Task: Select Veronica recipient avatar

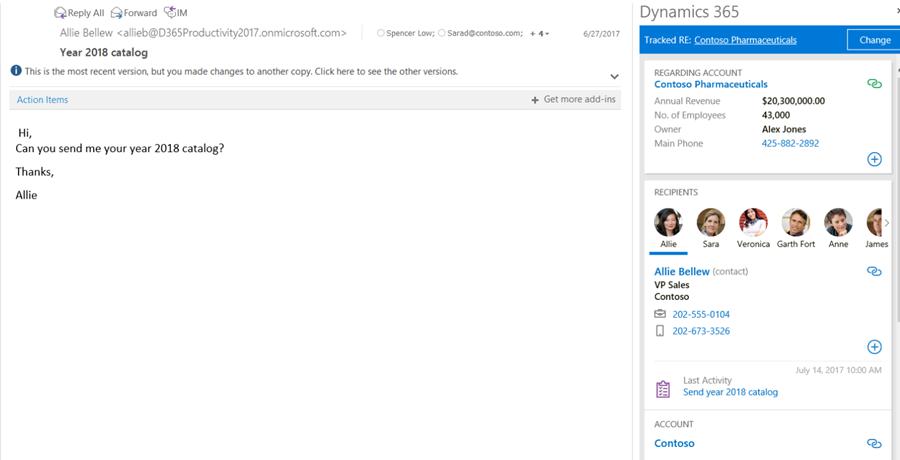Action: point(753,223)
